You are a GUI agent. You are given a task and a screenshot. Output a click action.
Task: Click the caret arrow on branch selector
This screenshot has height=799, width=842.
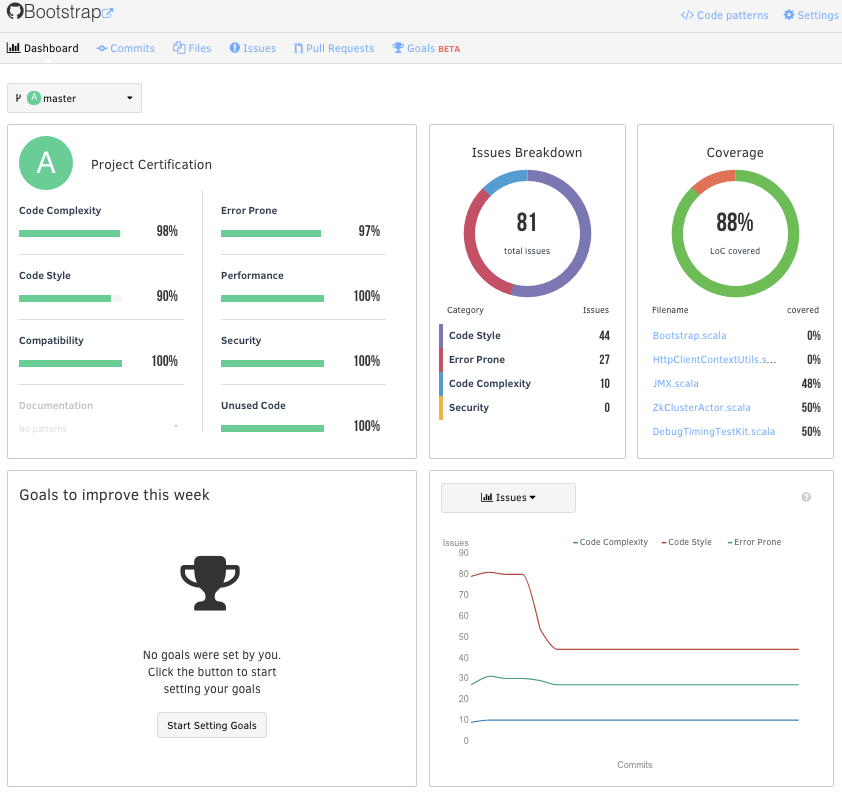(x=129, y=98)
